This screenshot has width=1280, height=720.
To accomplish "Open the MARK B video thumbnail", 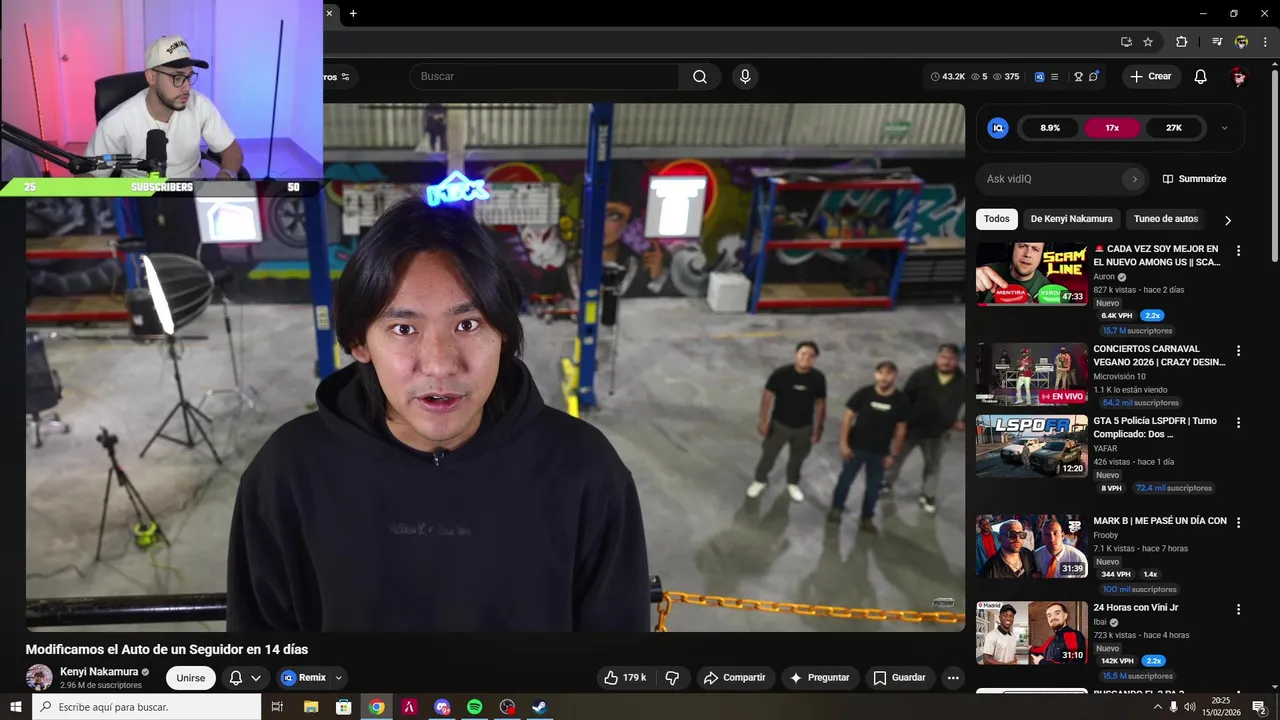I will pos(1032,546).
